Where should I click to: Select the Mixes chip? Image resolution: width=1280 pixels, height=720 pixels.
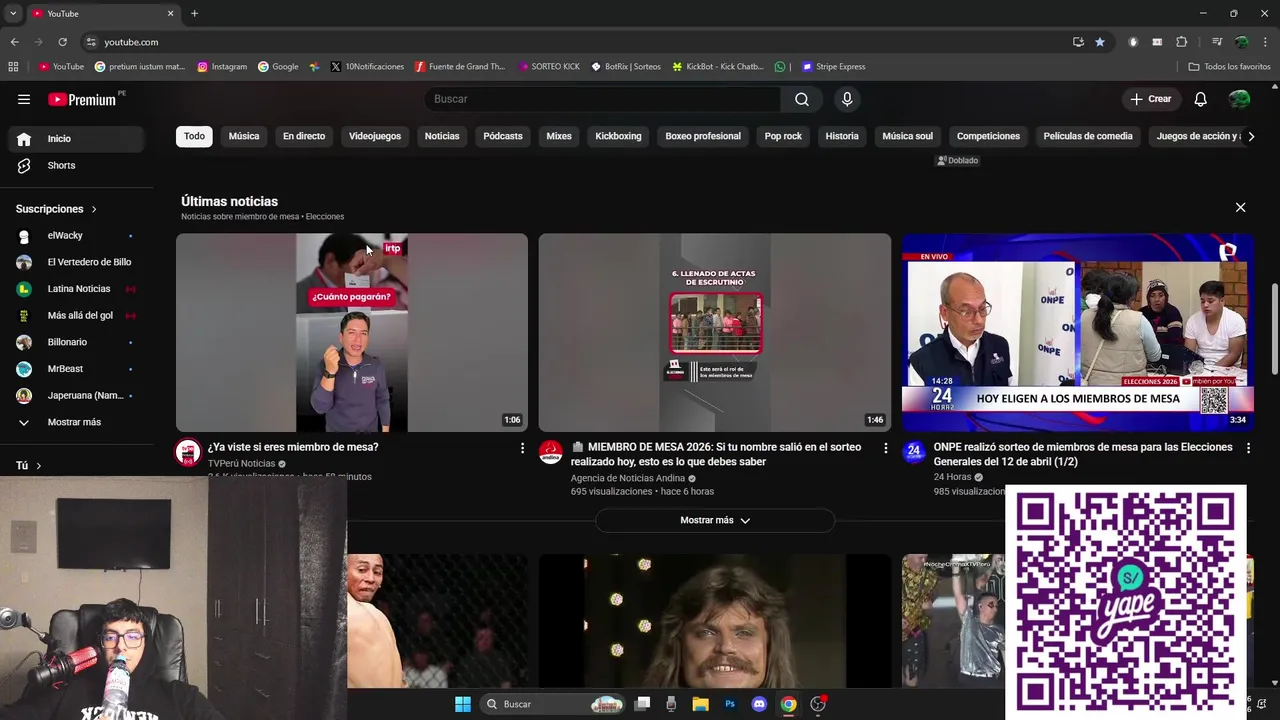[x=559, y=136]
